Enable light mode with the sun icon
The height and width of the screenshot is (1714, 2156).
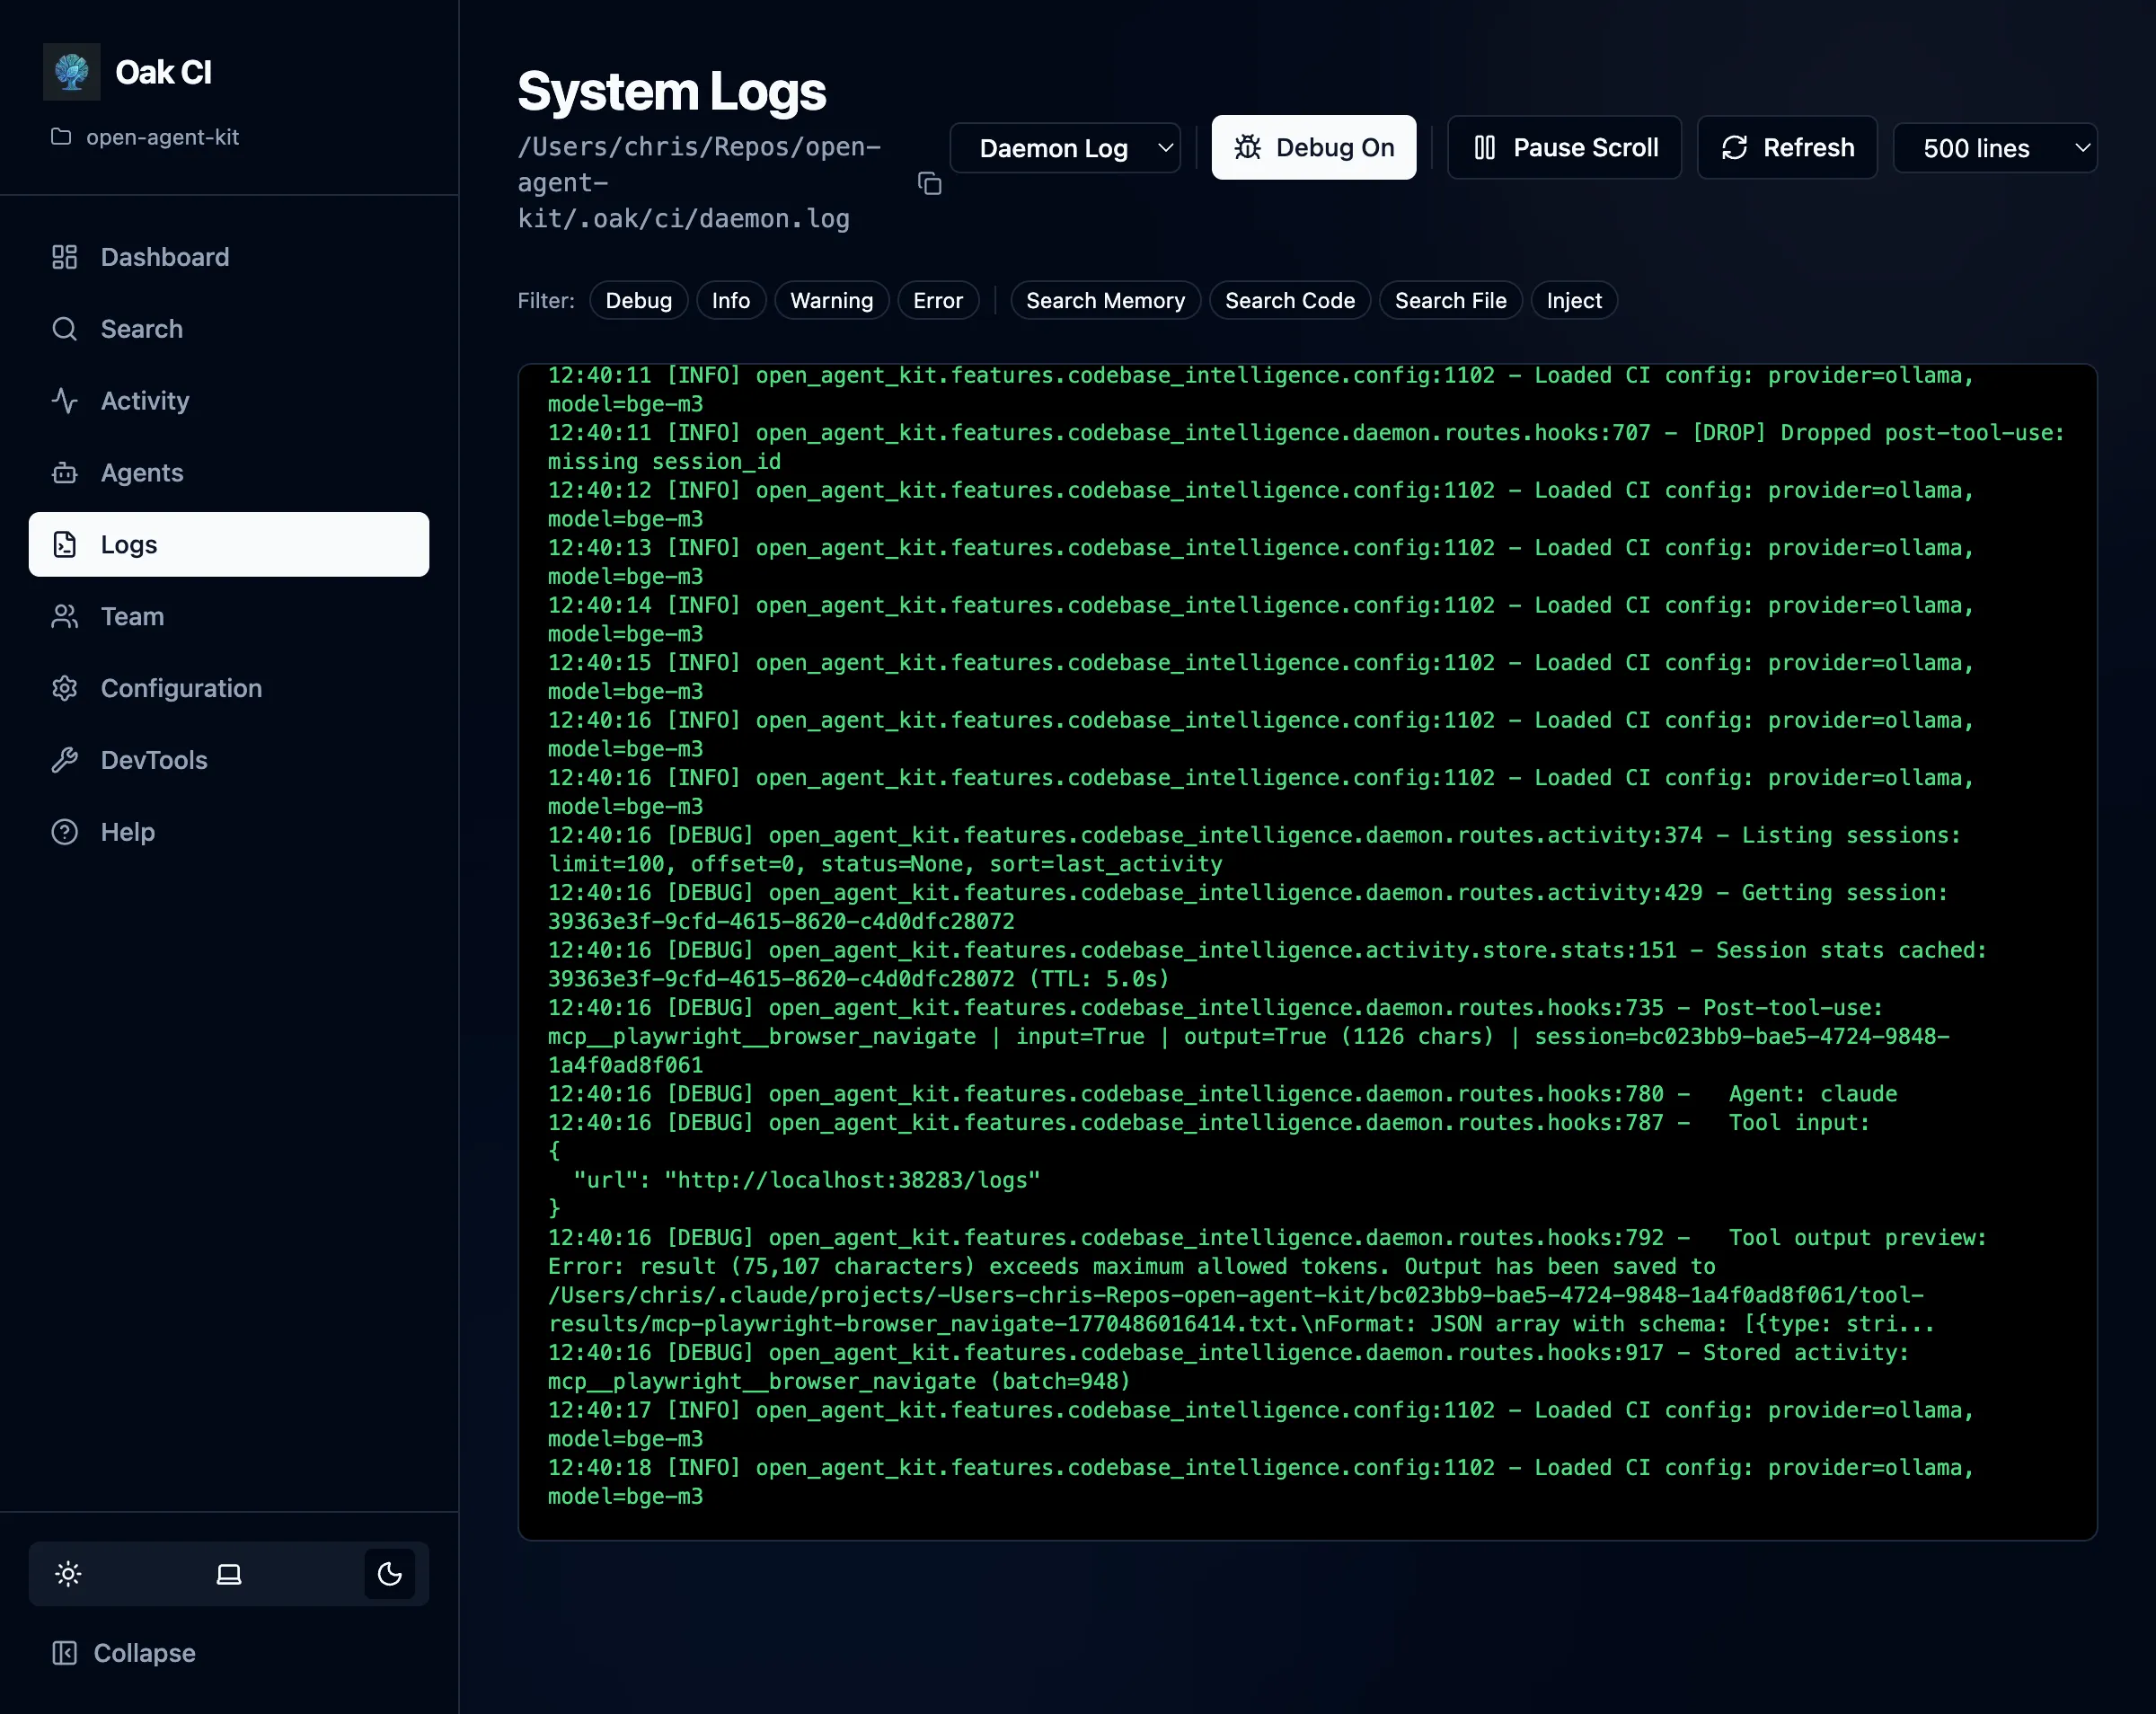pos(68,1573)
